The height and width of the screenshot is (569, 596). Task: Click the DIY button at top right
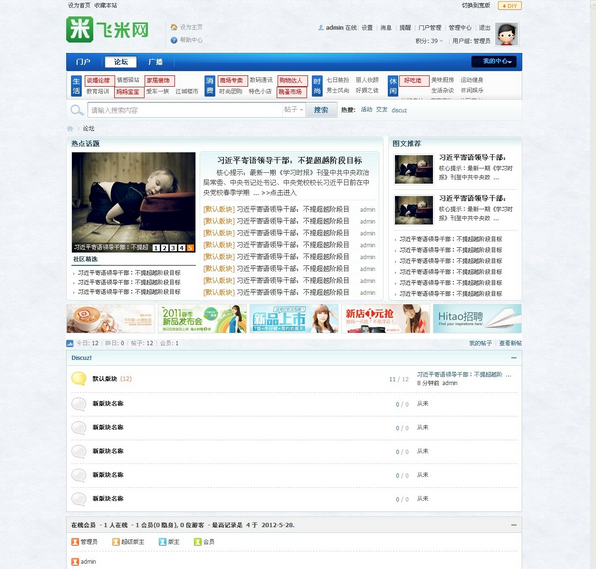(510, 6)
